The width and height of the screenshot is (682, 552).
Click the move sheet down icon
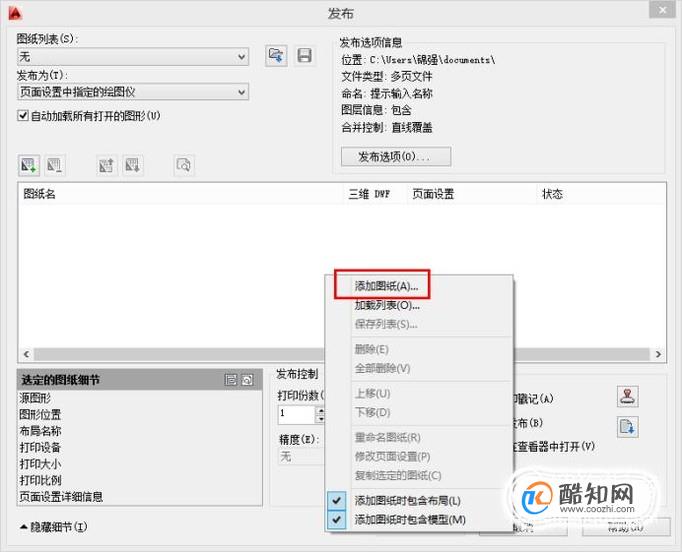click(x=133, y=165)
